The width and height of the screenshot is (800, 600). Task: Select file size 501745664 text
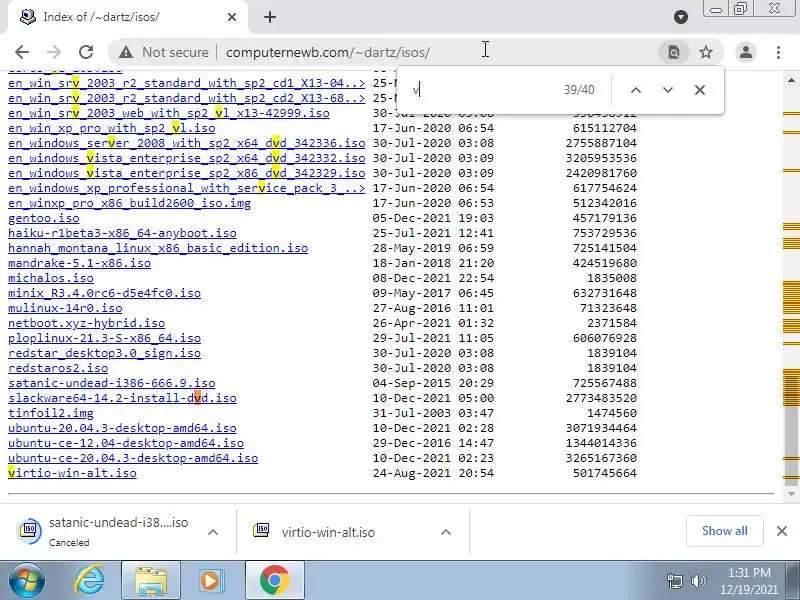point(605,473)
